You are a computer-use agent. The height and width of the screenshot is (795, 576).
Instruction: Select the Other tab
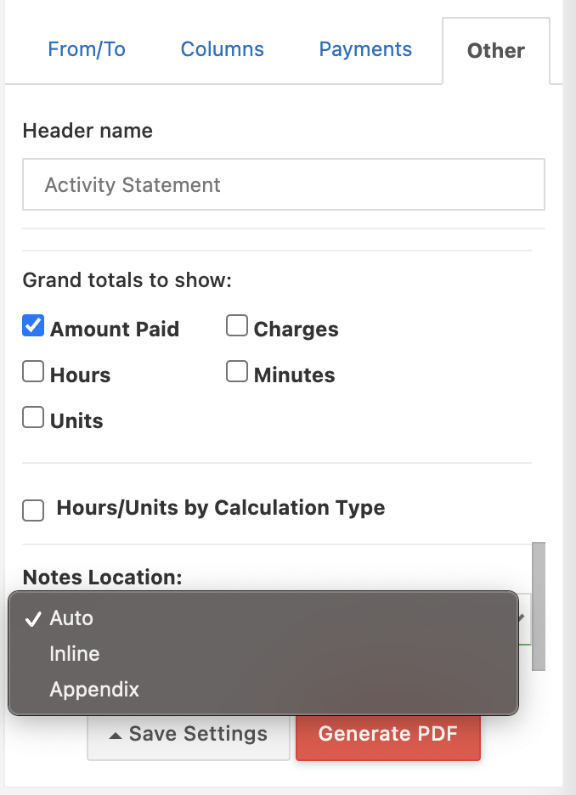(496, 51)
